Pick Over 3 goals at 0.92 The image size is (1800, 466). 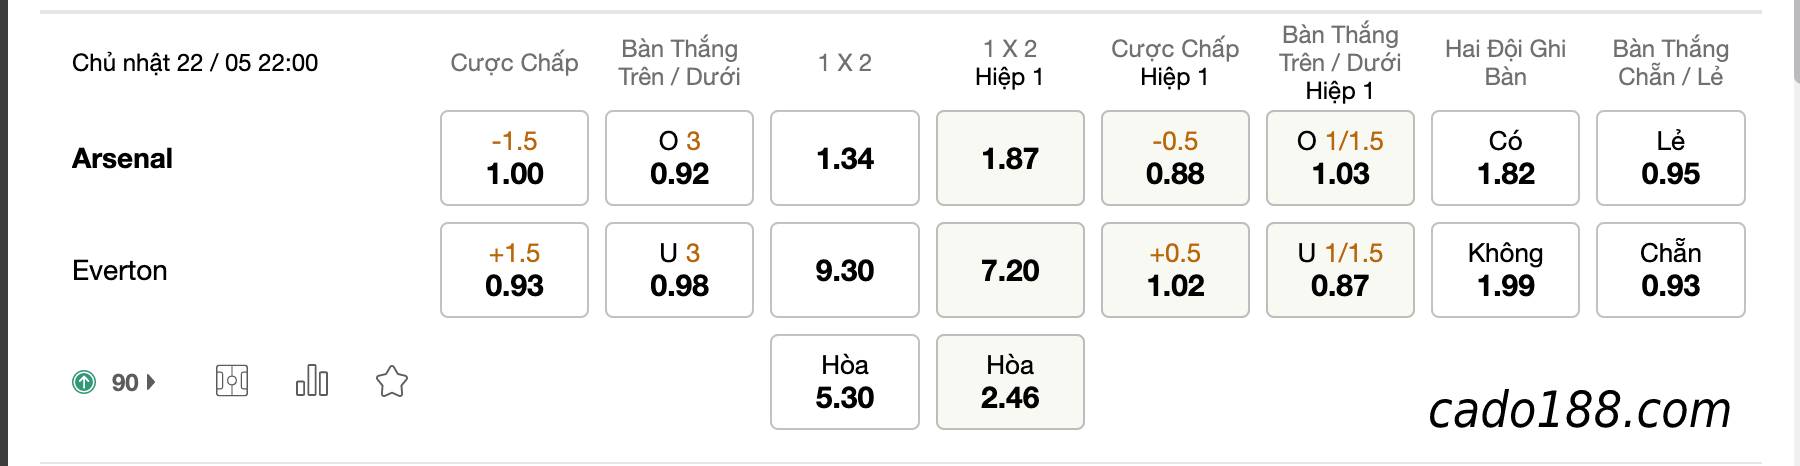tap(679, 158)
